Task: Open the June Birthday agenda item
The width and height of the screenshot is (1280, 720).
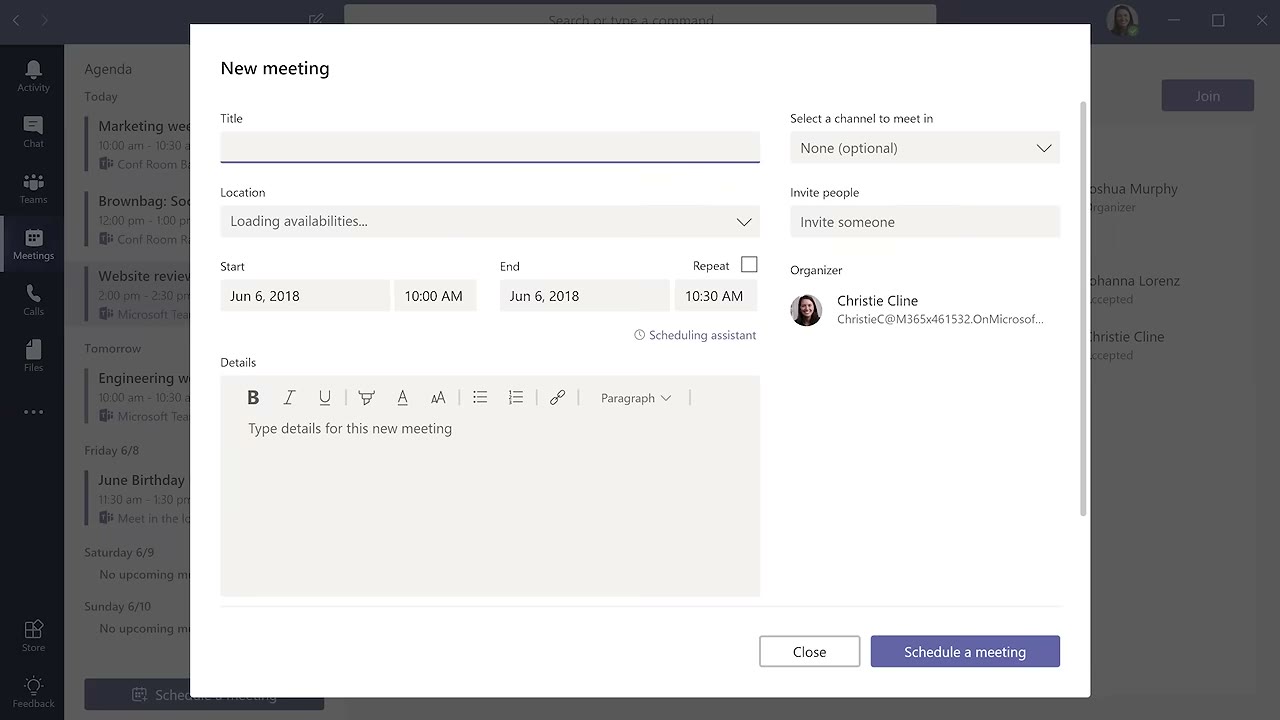Action: [x=139, y=498]
